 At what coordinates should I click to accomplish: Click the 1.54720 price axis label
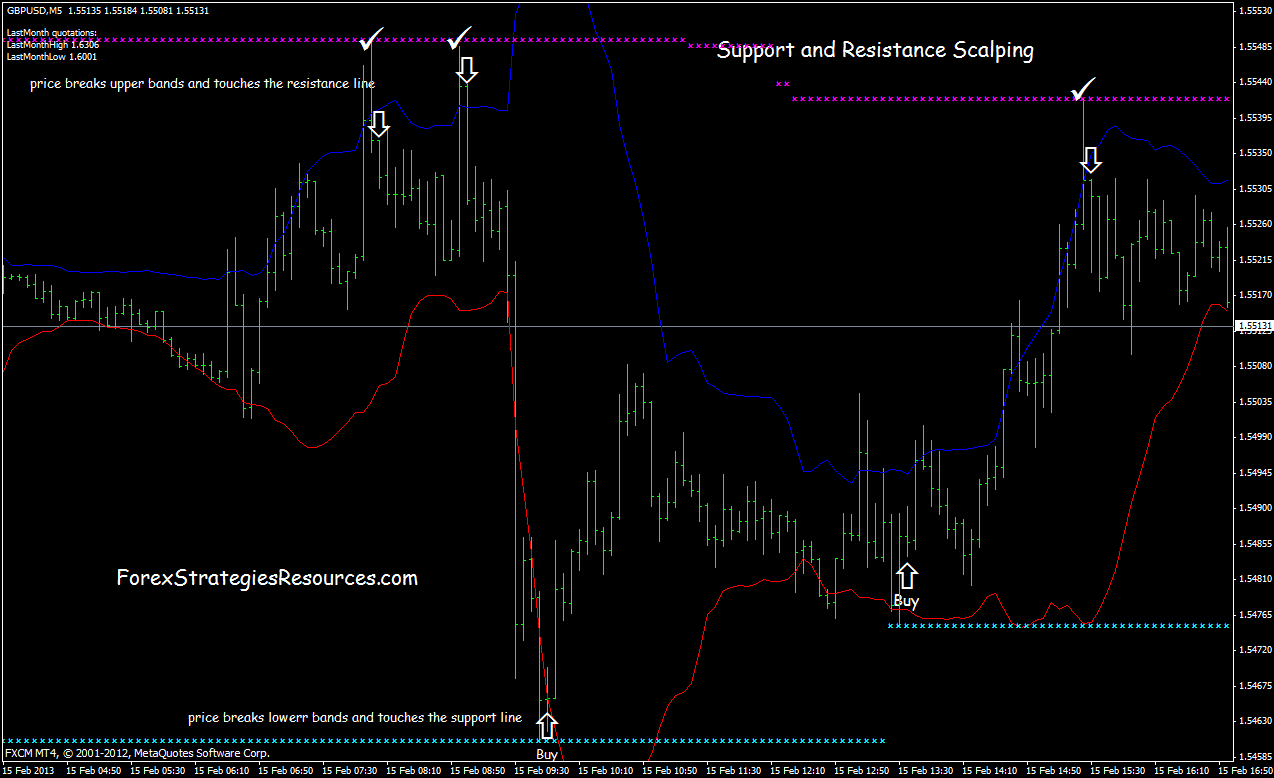point(1254,650)
